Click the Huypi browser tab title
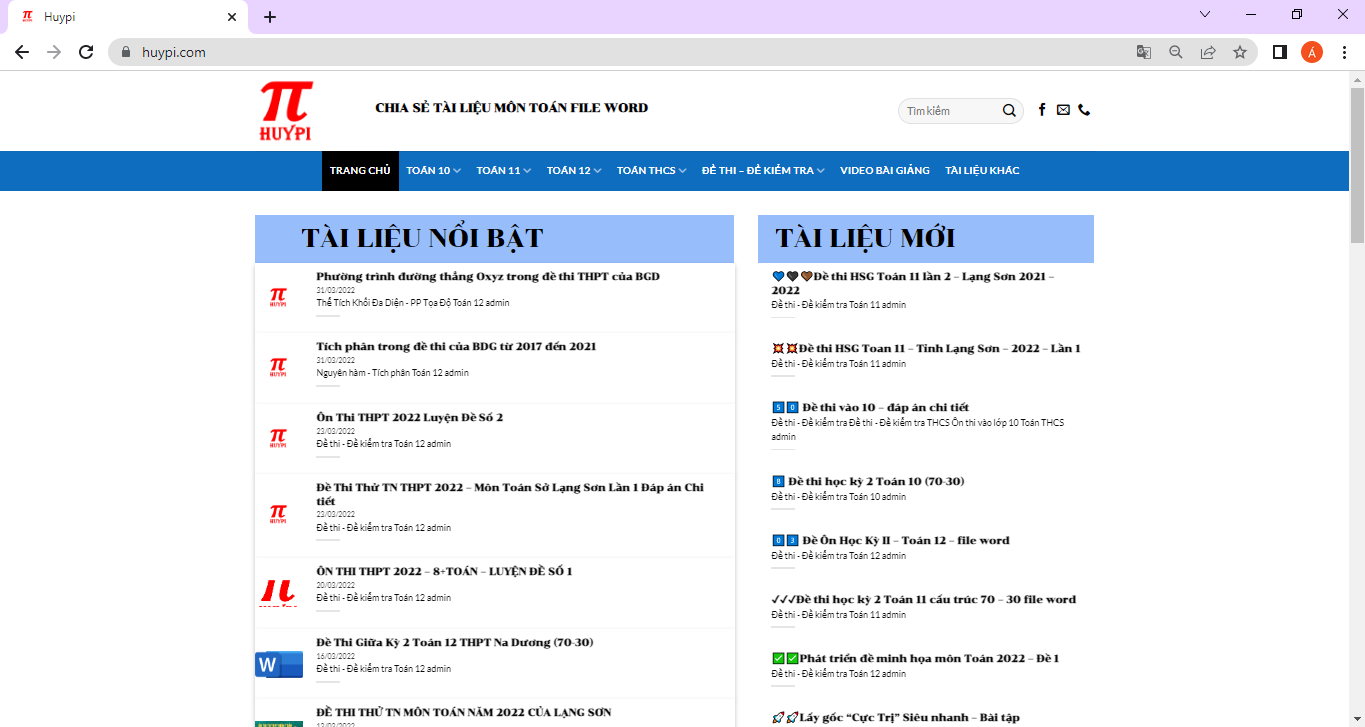The width and height of the screenshot is (1365, 727). 59,17
